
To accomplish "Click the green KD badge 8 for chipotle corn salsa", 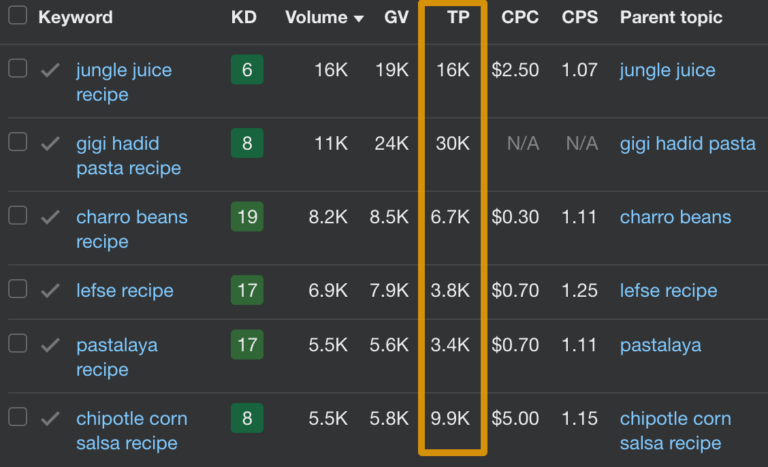I will click(x=246, y=418).
